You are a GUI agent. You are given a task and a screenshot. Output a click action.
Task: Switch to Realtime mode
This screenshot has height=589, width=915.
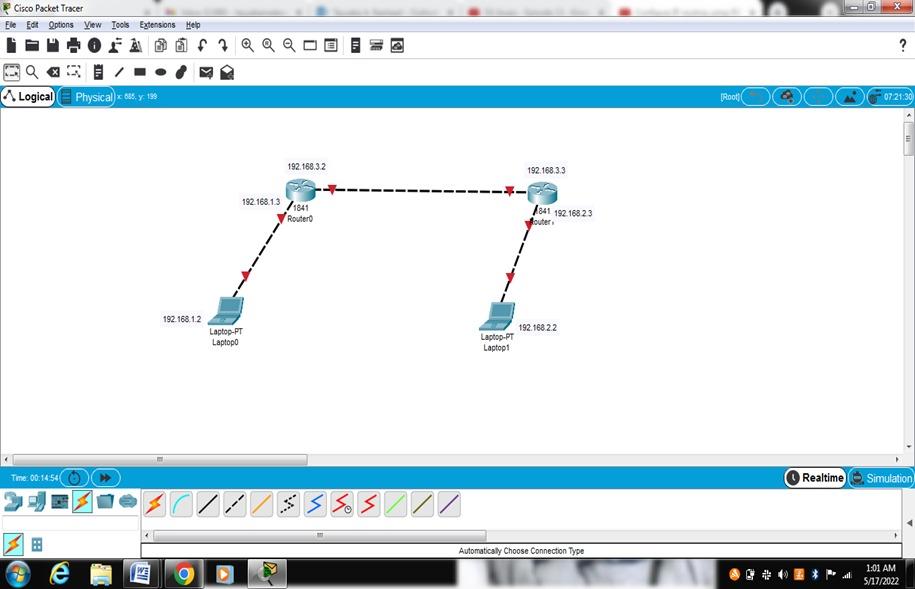[815, 478]
